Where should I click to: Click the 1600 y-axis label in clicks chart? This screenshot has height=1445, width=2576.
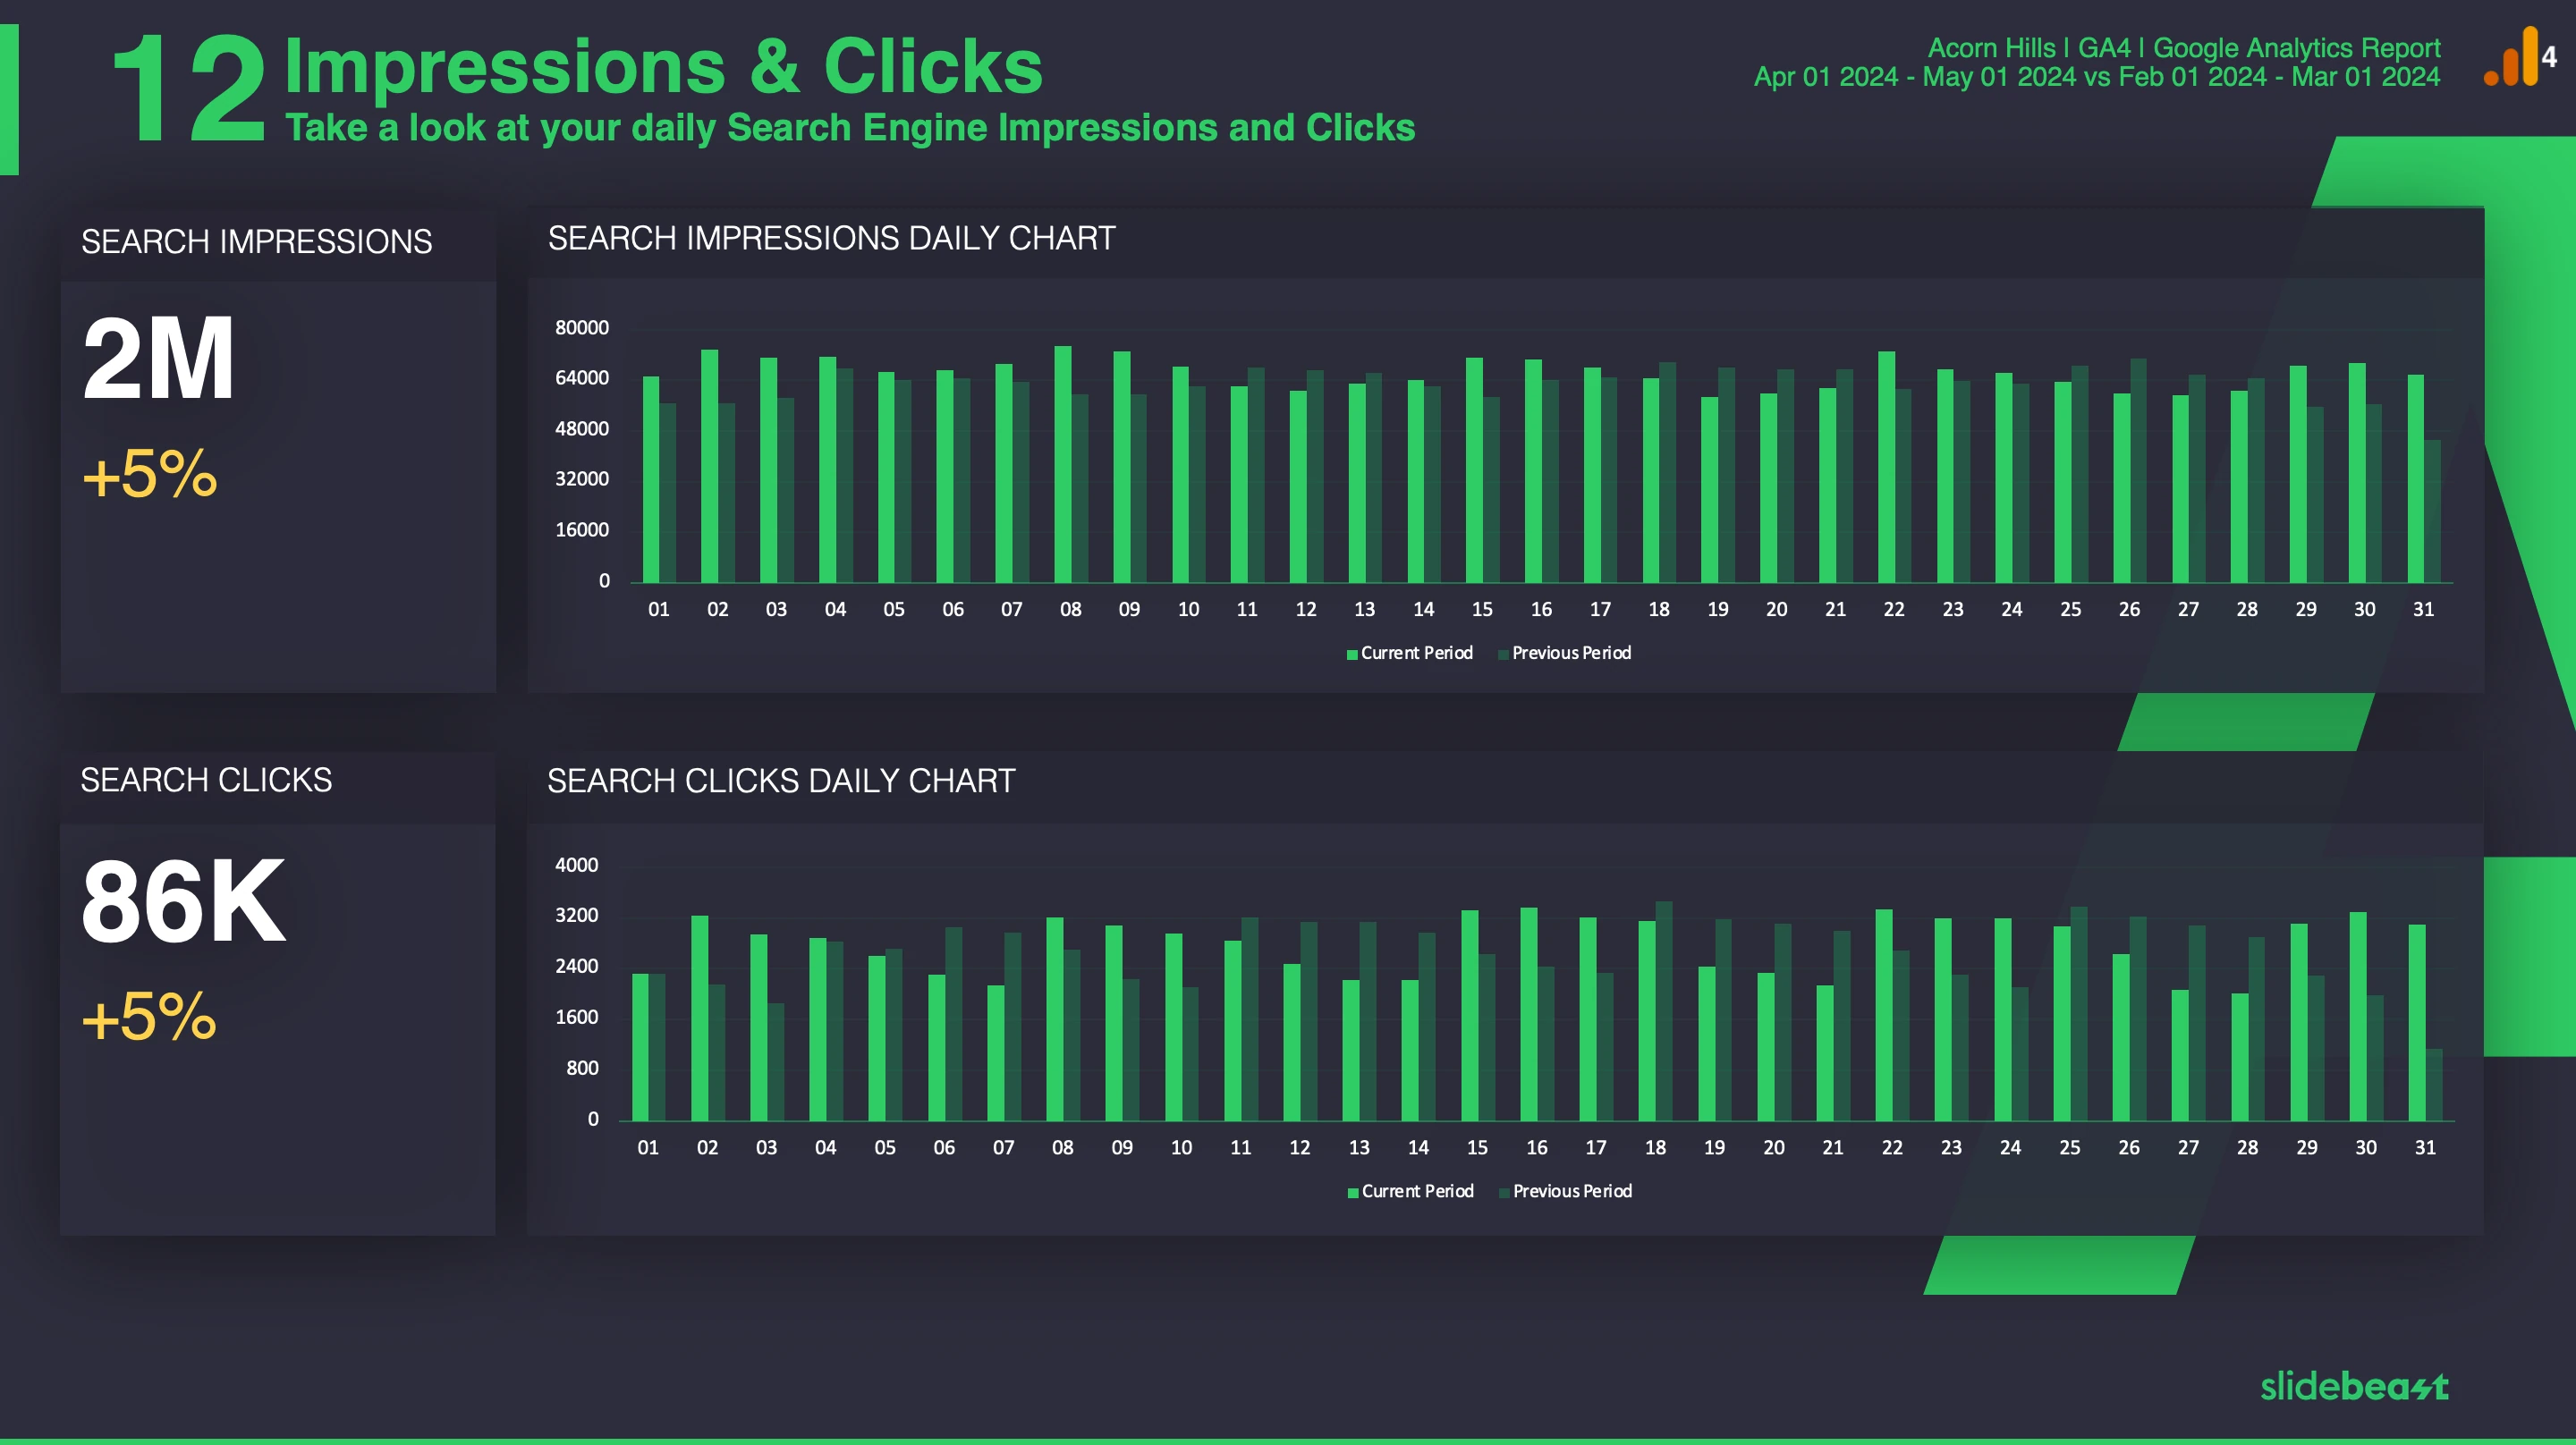coord(576,1017)
